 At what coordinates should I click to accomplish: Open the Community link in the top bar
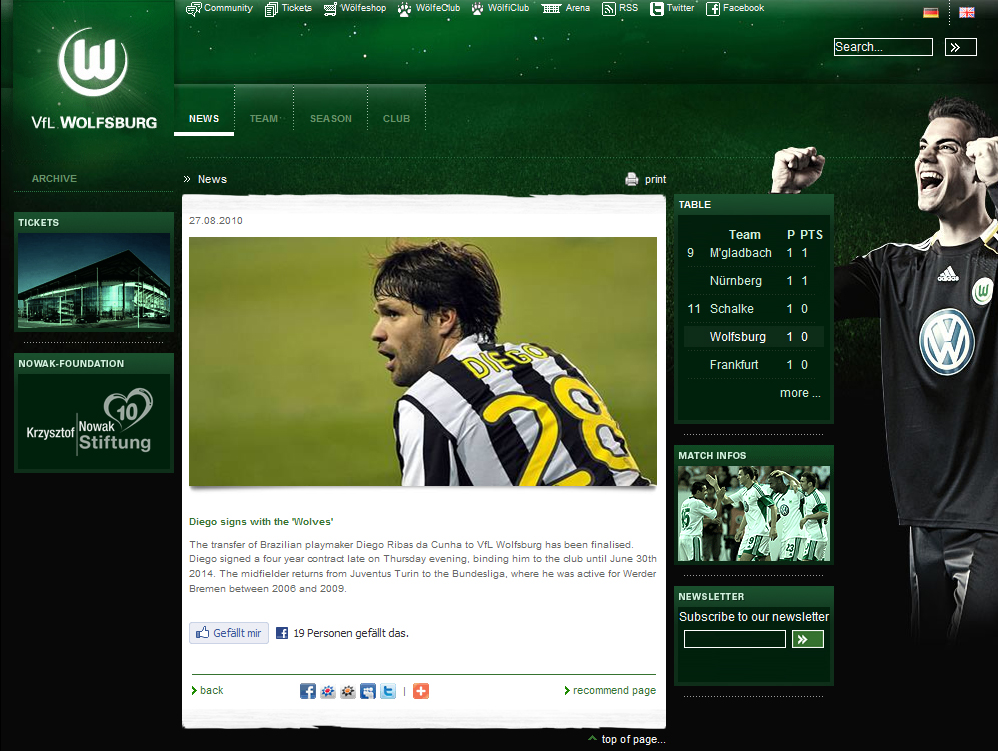(219, 8)
